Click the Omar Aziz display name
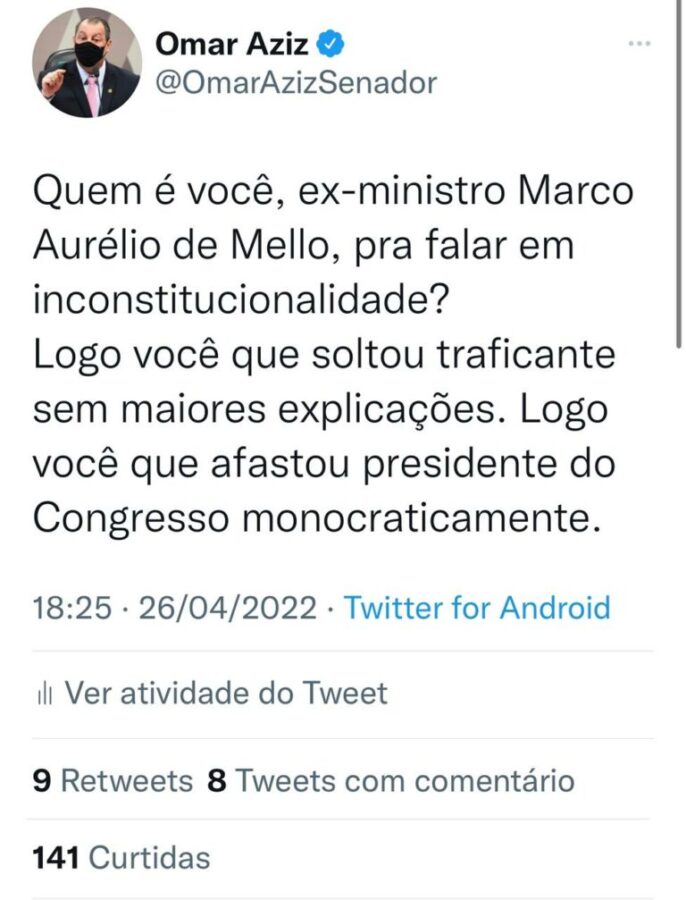The image size is (686, 900). [235, 44]
